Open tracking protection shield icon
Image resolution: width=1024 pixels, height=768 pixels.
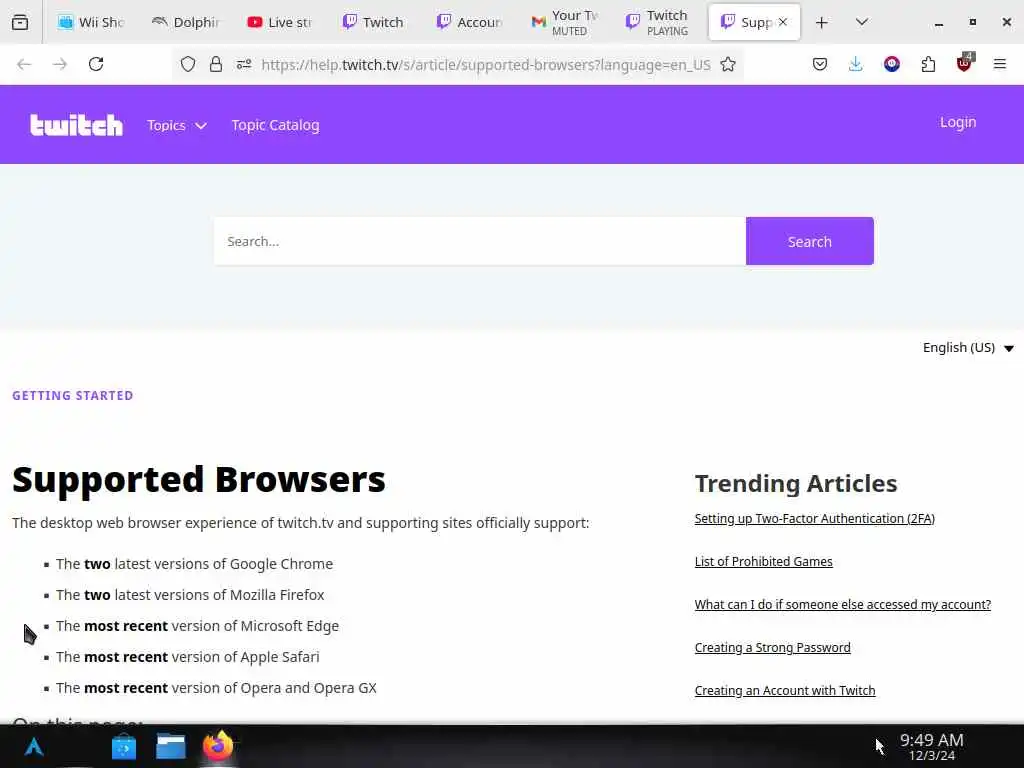pyautogui.click(x=188, y=64)
